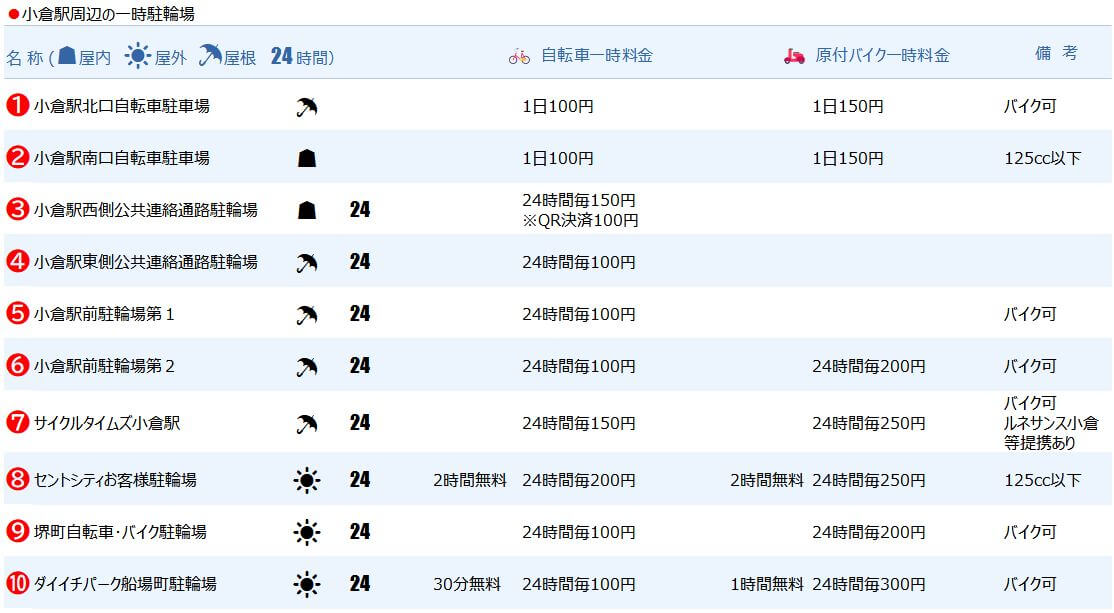Click the red number 7 marker icon
Image resolution: width=1114 pixels, height=613 pixels.
tap(17, 422)
